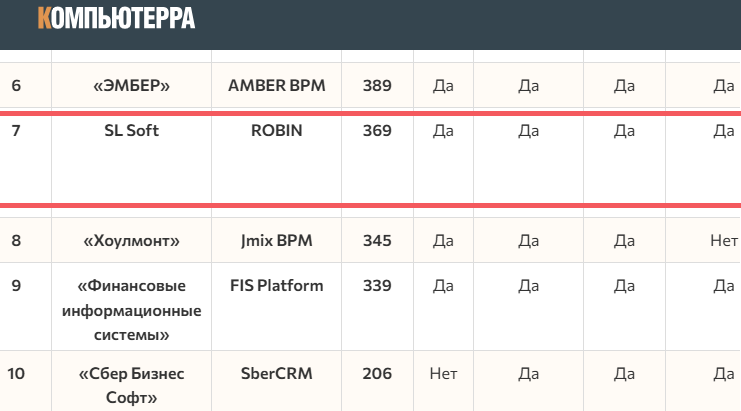The height and width of the screenshot is (411, 741).
Task: Click the ROBIN product name
Action: tap(277, 131)
